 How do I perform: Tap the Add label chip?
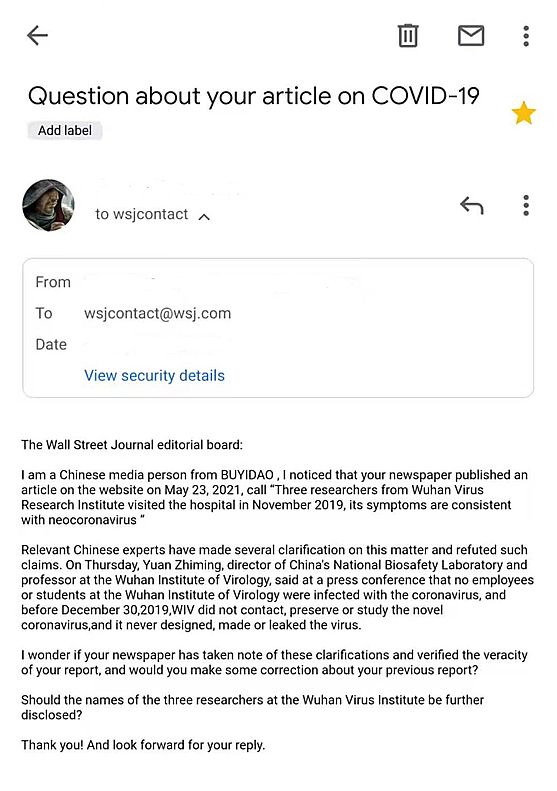pos(65,131)
